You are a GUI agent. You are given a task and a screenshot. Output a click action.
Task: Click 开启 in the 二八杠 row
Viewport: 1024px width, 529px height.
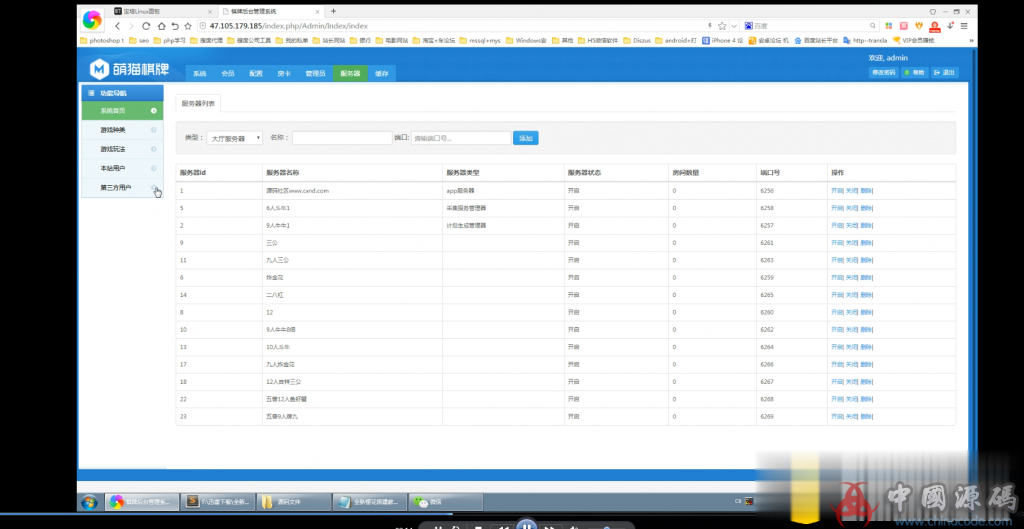[837, 295]
